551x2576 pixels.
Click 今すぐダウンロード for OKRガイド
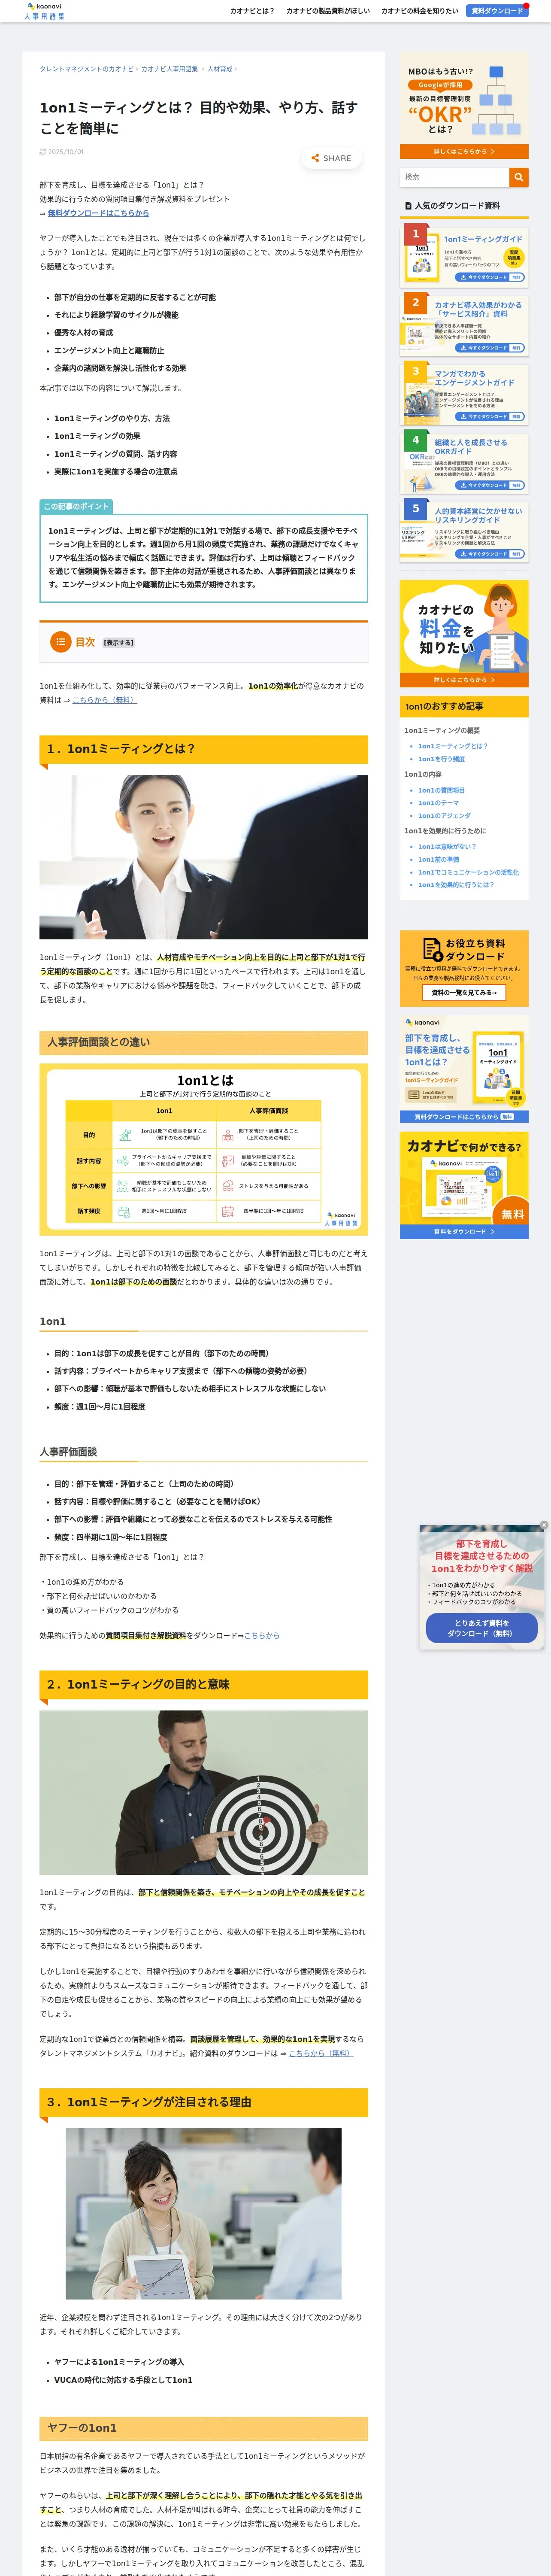pos(489,485)
